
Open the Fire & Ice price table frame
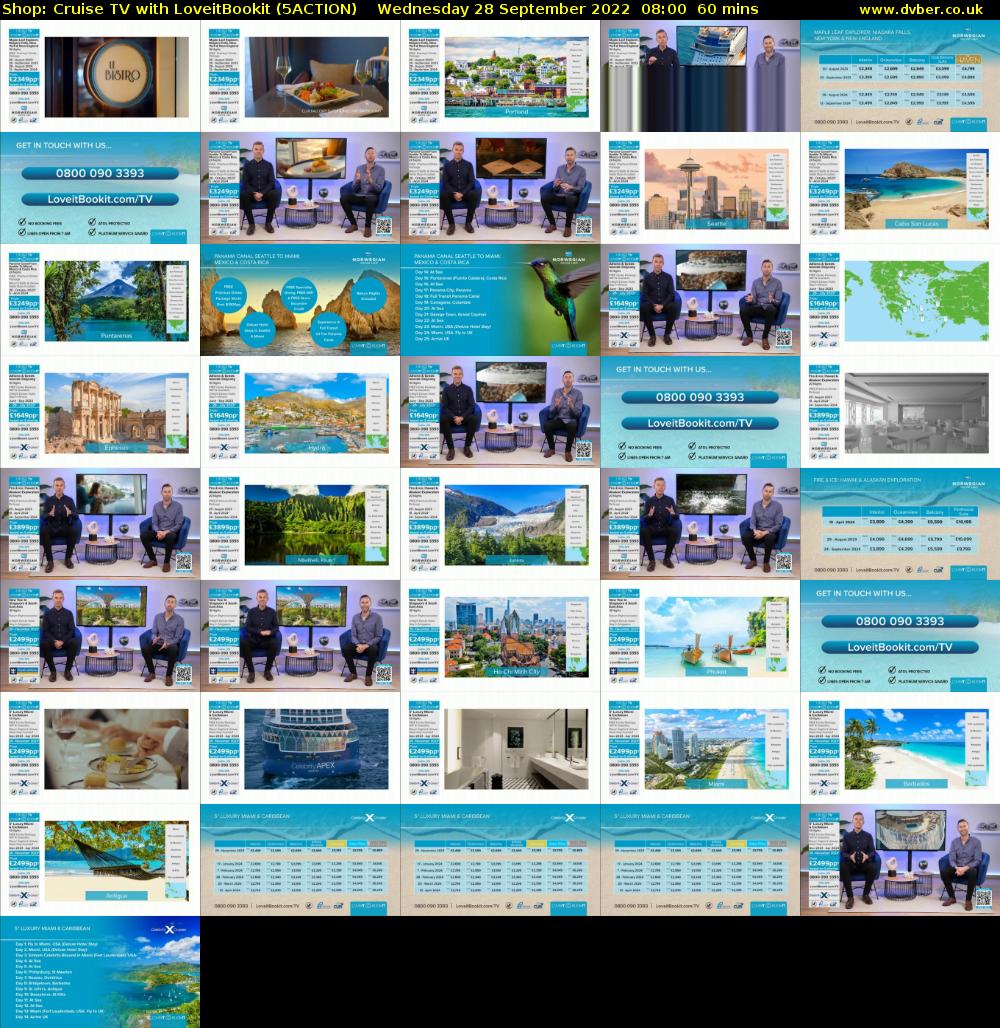click(x=900, y=524)
